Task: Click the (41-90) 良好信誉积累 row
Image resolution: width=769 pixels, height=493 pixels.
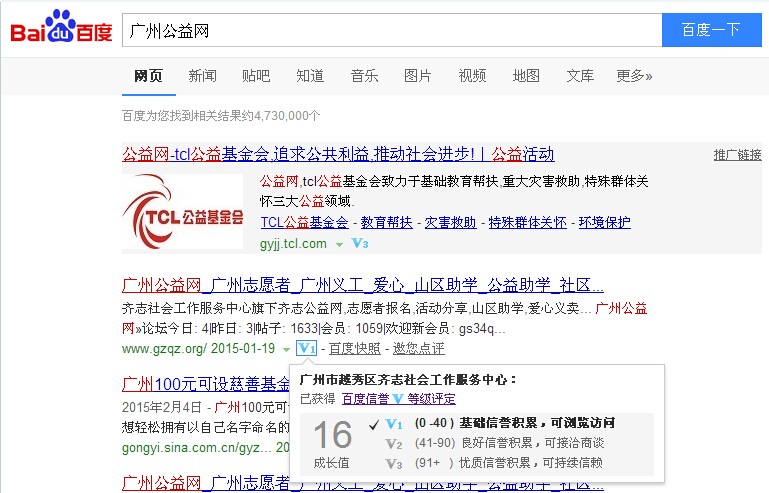Action: point(509,443)
